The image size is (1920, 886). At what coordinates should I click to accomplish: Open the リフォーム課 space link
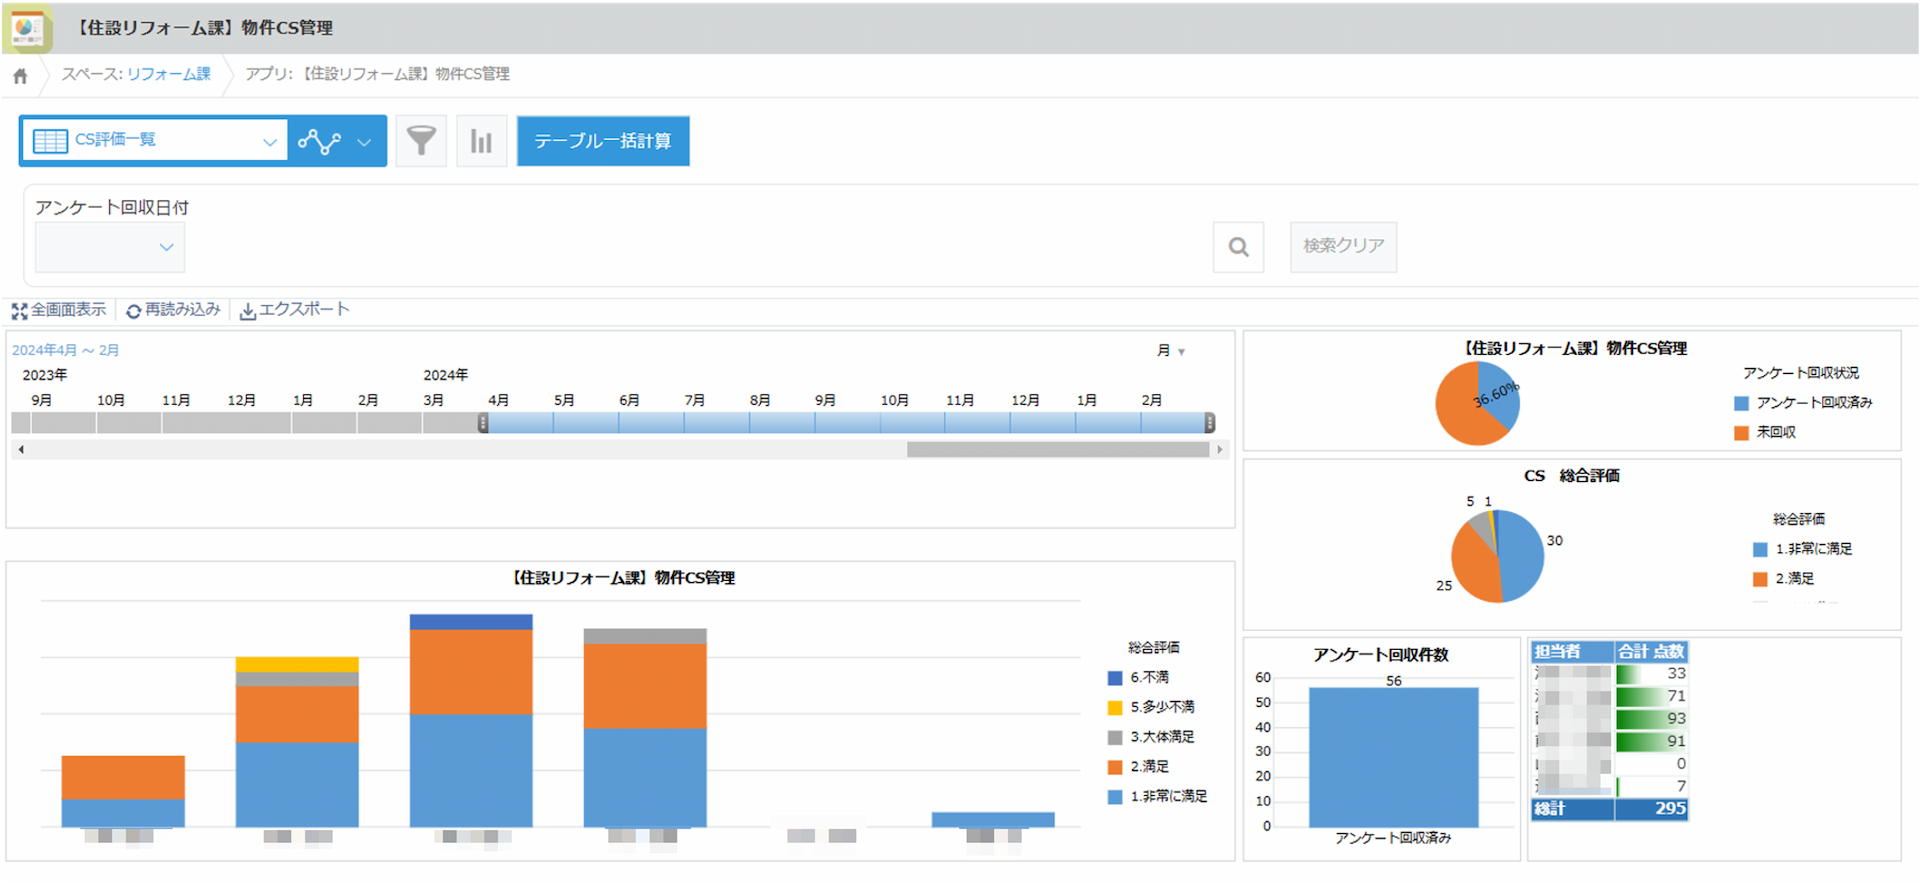(x=168, y=74)
